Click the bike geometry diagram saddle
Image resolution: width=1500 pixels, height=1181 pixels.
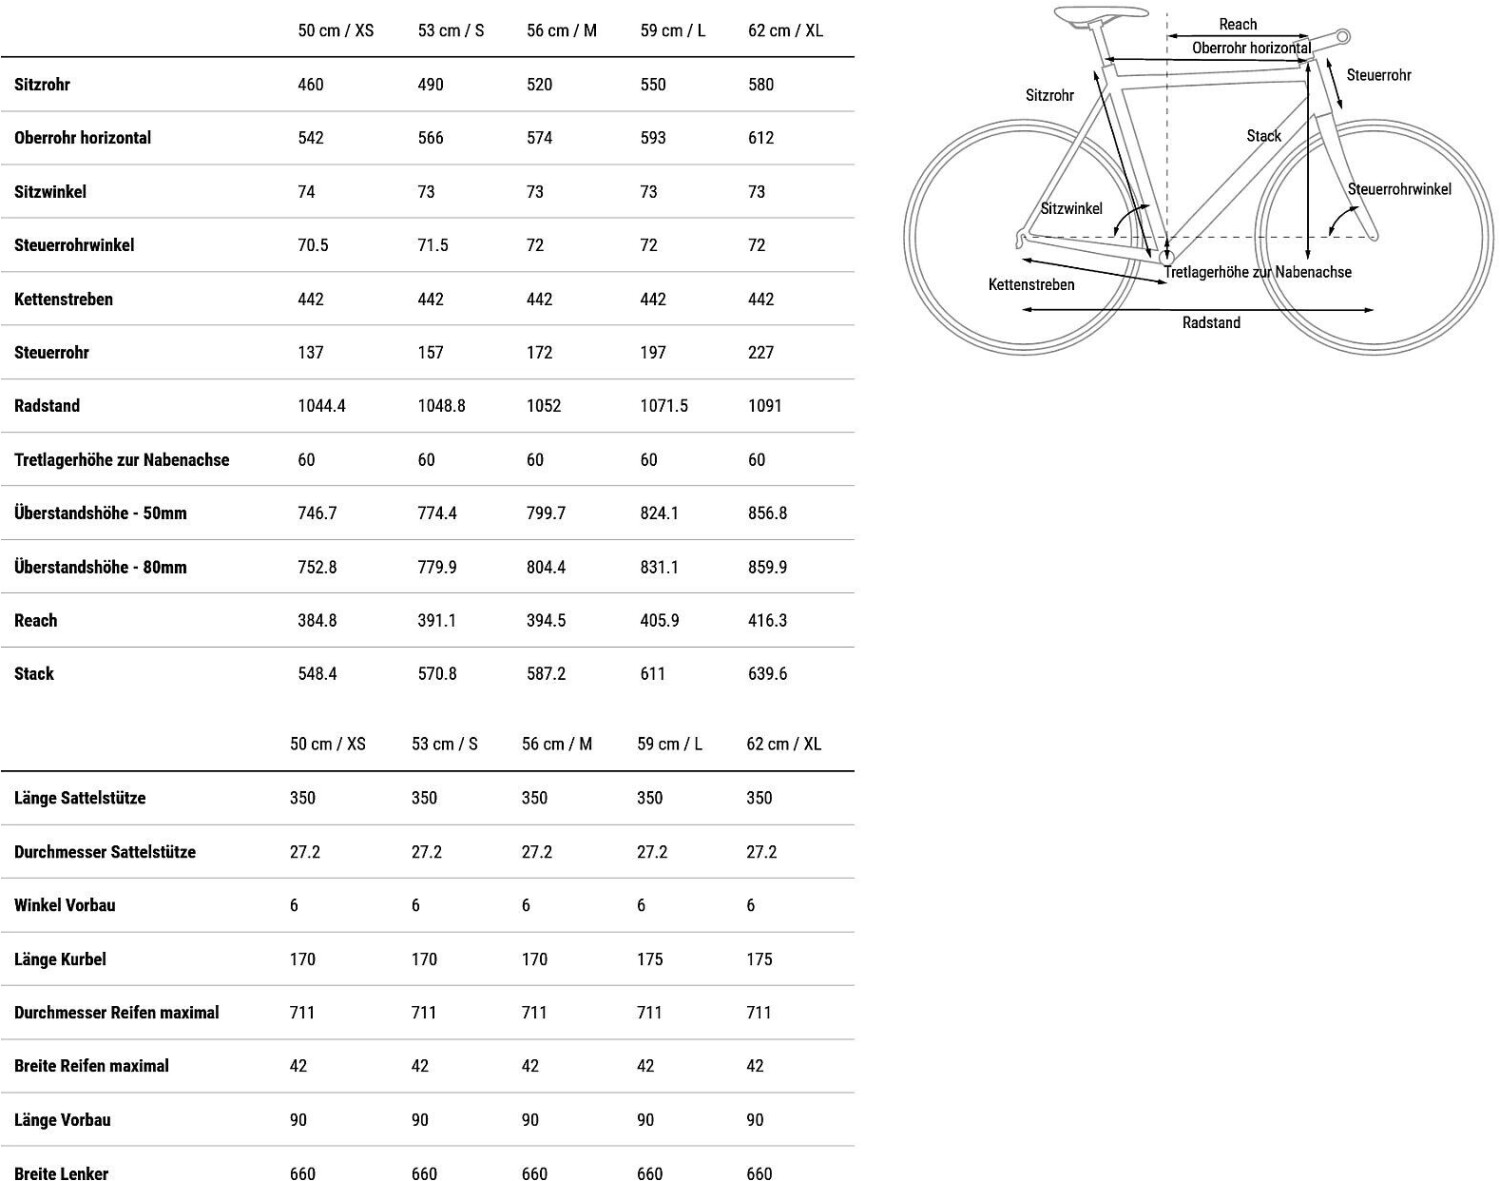1100,13
